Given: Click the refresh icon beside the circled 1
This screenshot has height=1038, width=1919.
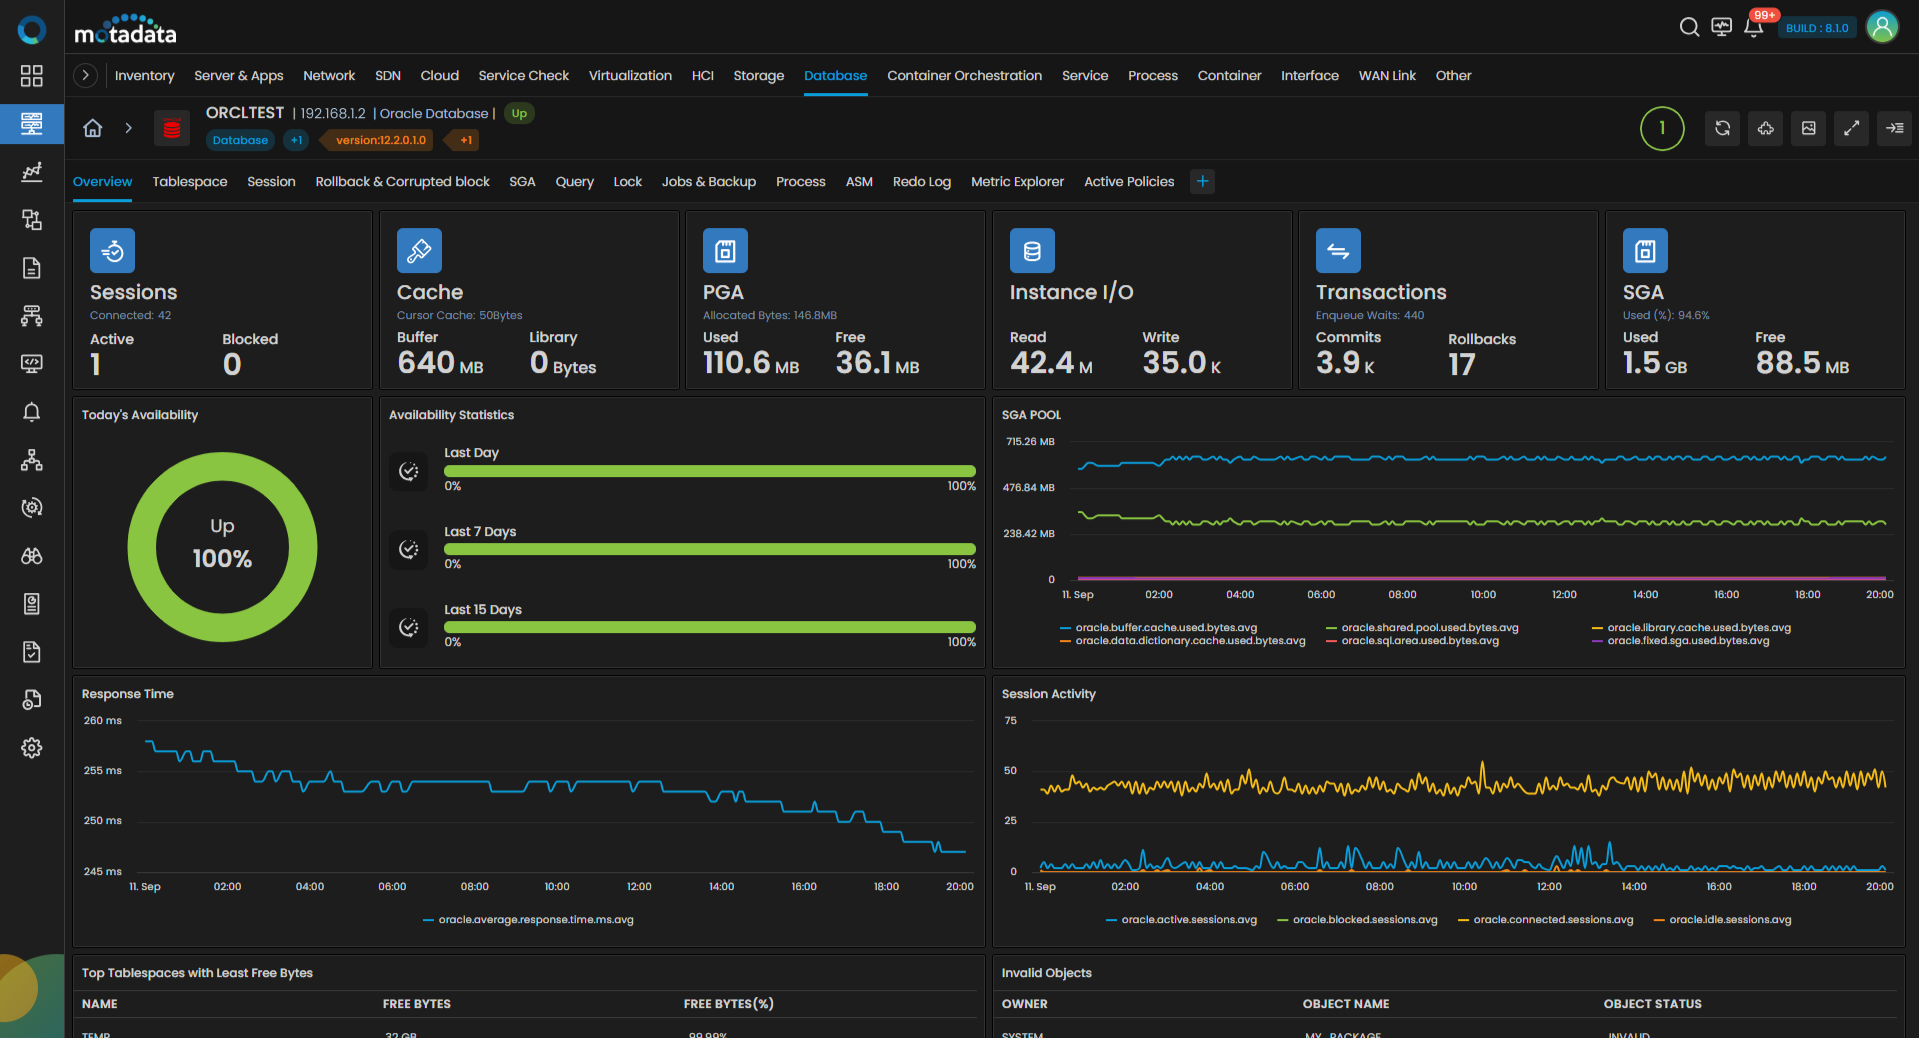Looking at the screenshot, I should 1722,128.
